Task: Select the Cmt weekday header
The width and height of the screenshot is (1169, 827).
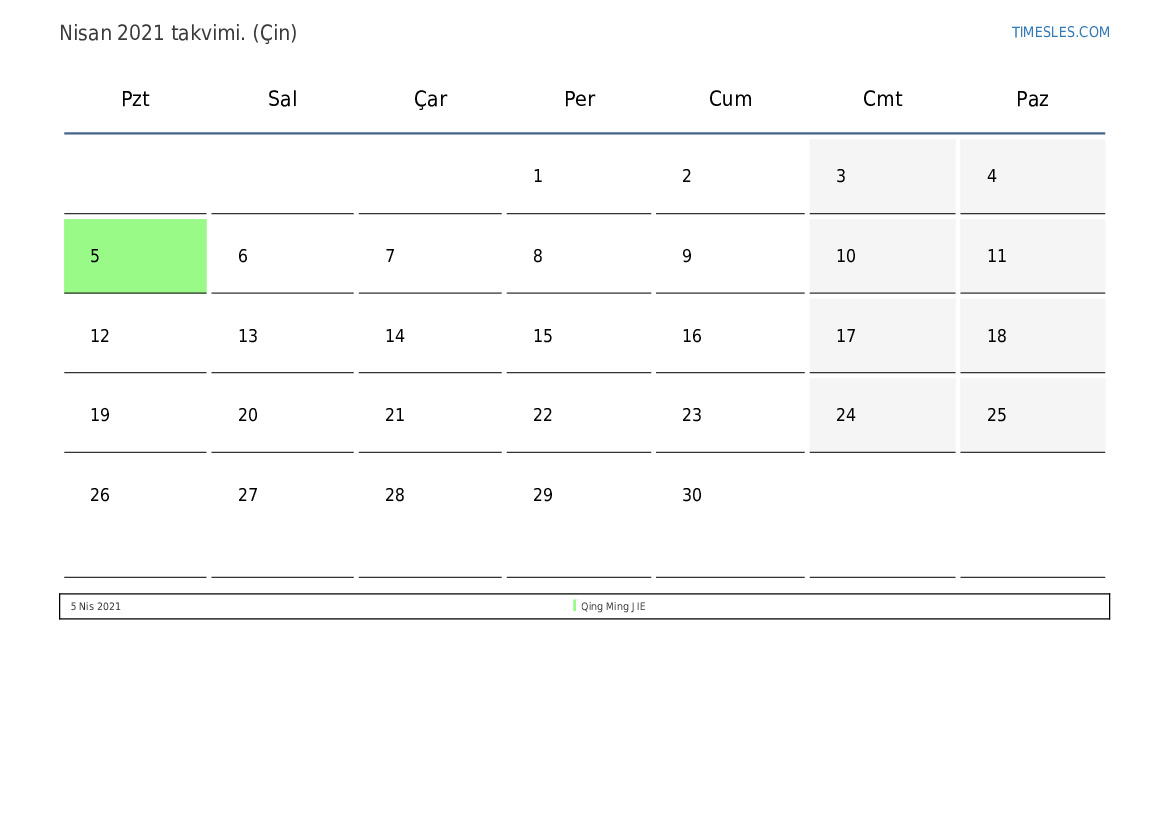Action: 882,99
